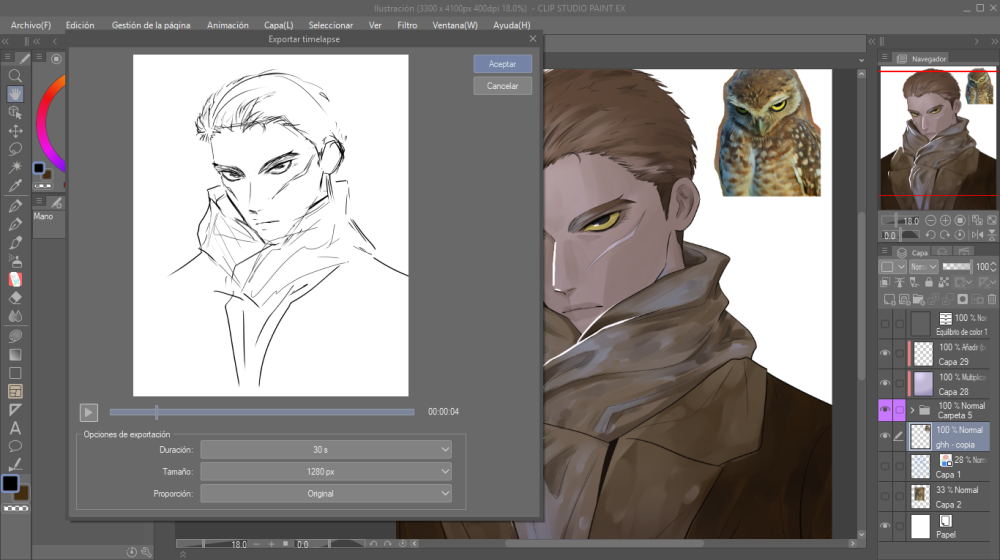
Task: Toggle lock box on Capa 29
Action: [899, 353]
